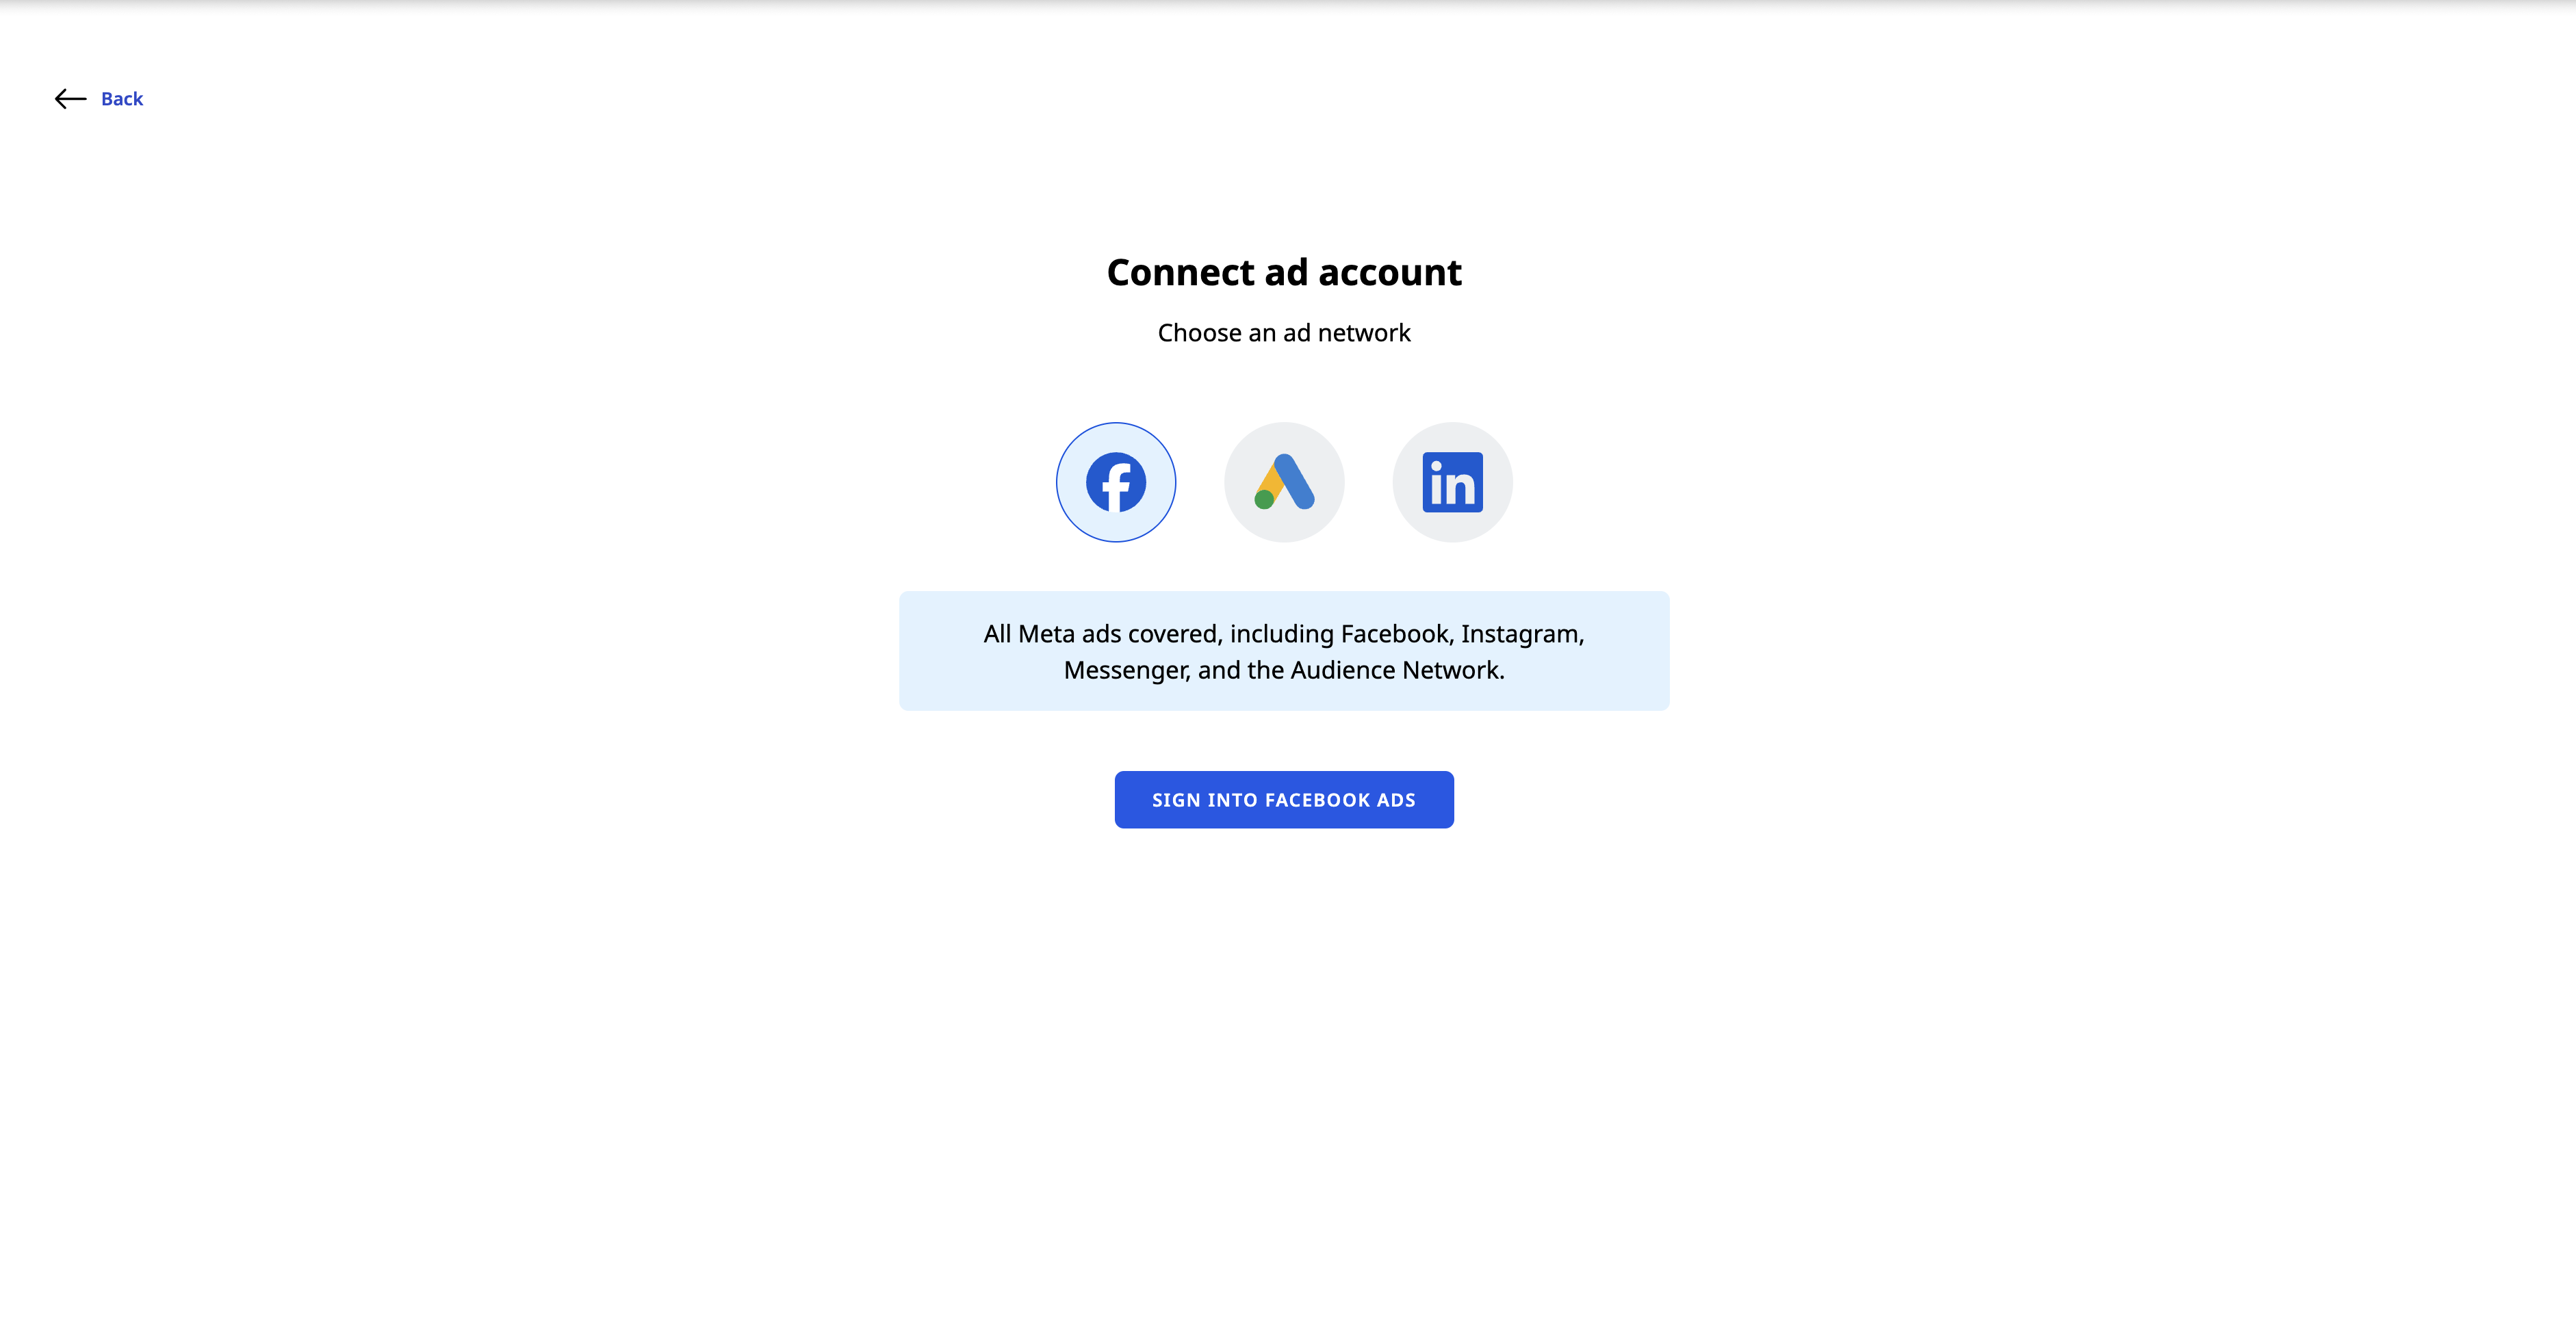
Task: Click the 'Messenger, and the Audience Network' line
Action: pos(1284,670)
